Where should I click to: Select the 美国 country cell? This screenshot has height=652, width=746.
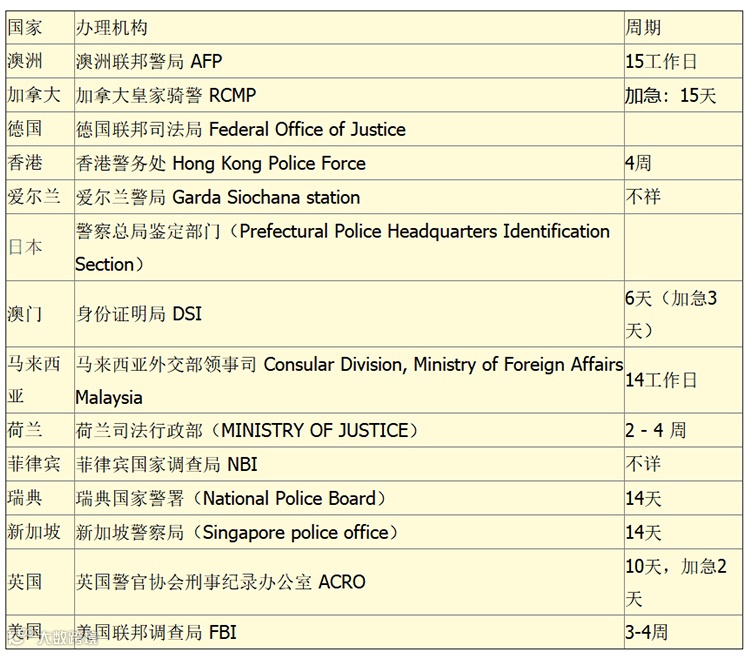coord(40,632)
